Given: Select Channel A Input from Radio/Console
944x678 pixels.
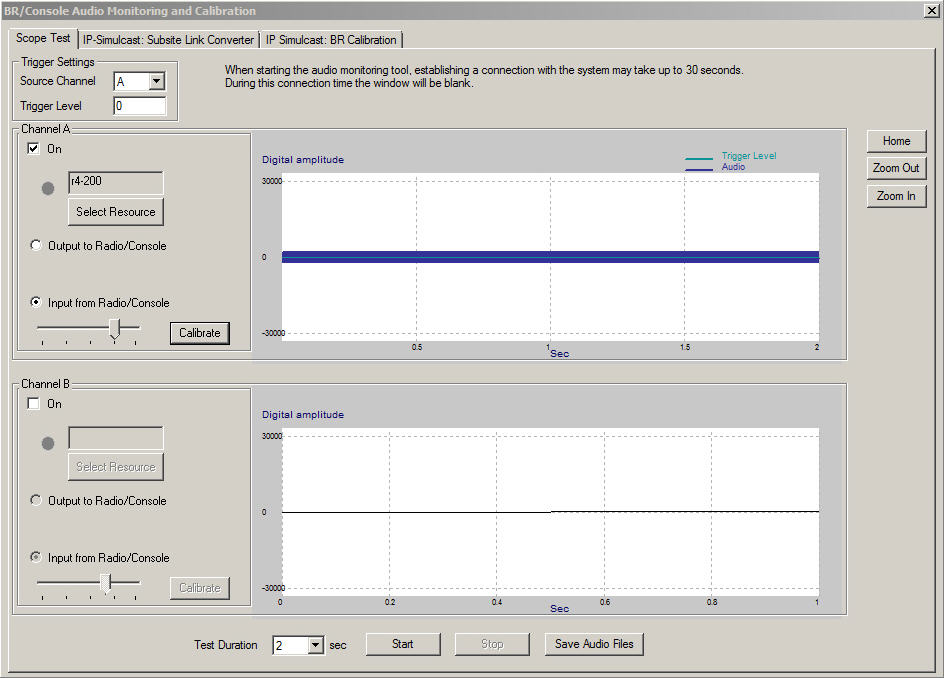Looking at the screenshot, I should (x=37, y=303).
